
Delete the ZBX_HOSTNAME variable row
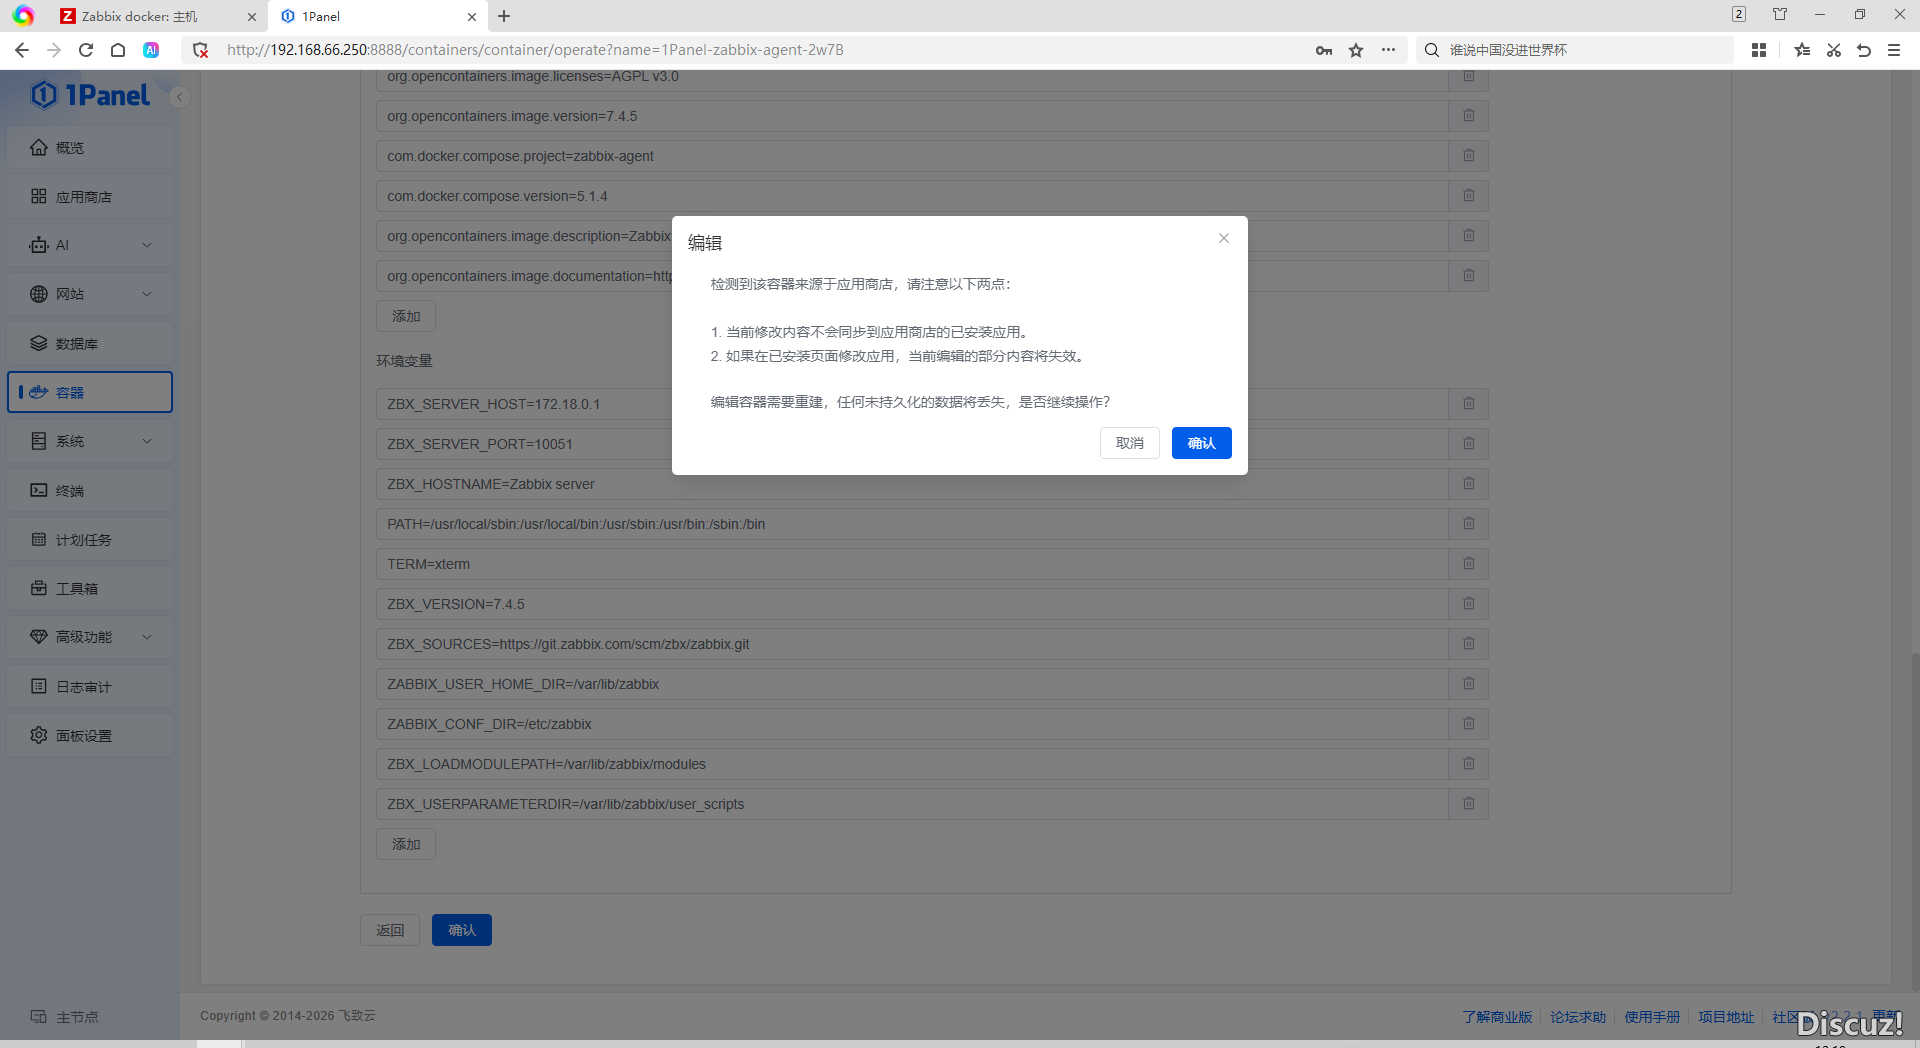(1469, 484)
